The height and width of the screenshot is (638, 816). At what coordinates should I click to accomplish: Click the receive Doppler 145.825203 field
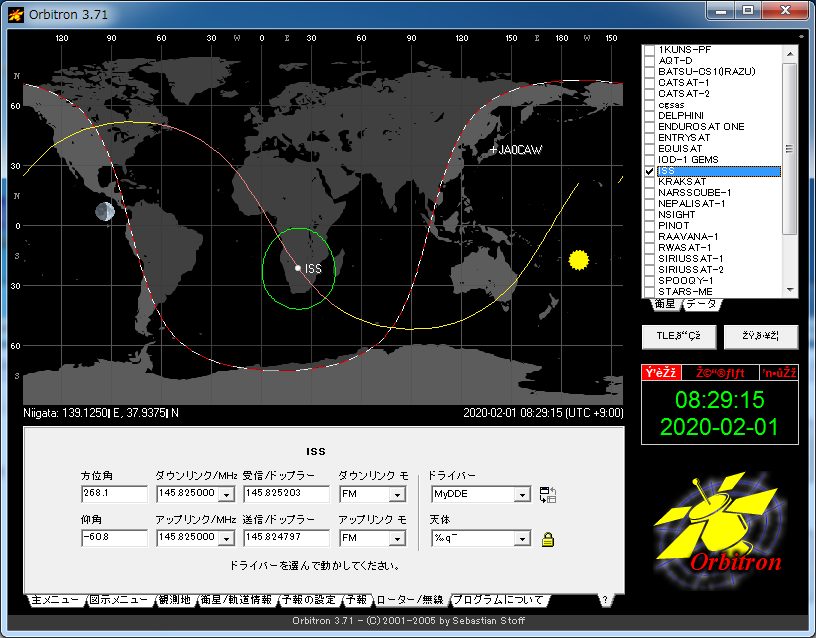tap(286, 493)
